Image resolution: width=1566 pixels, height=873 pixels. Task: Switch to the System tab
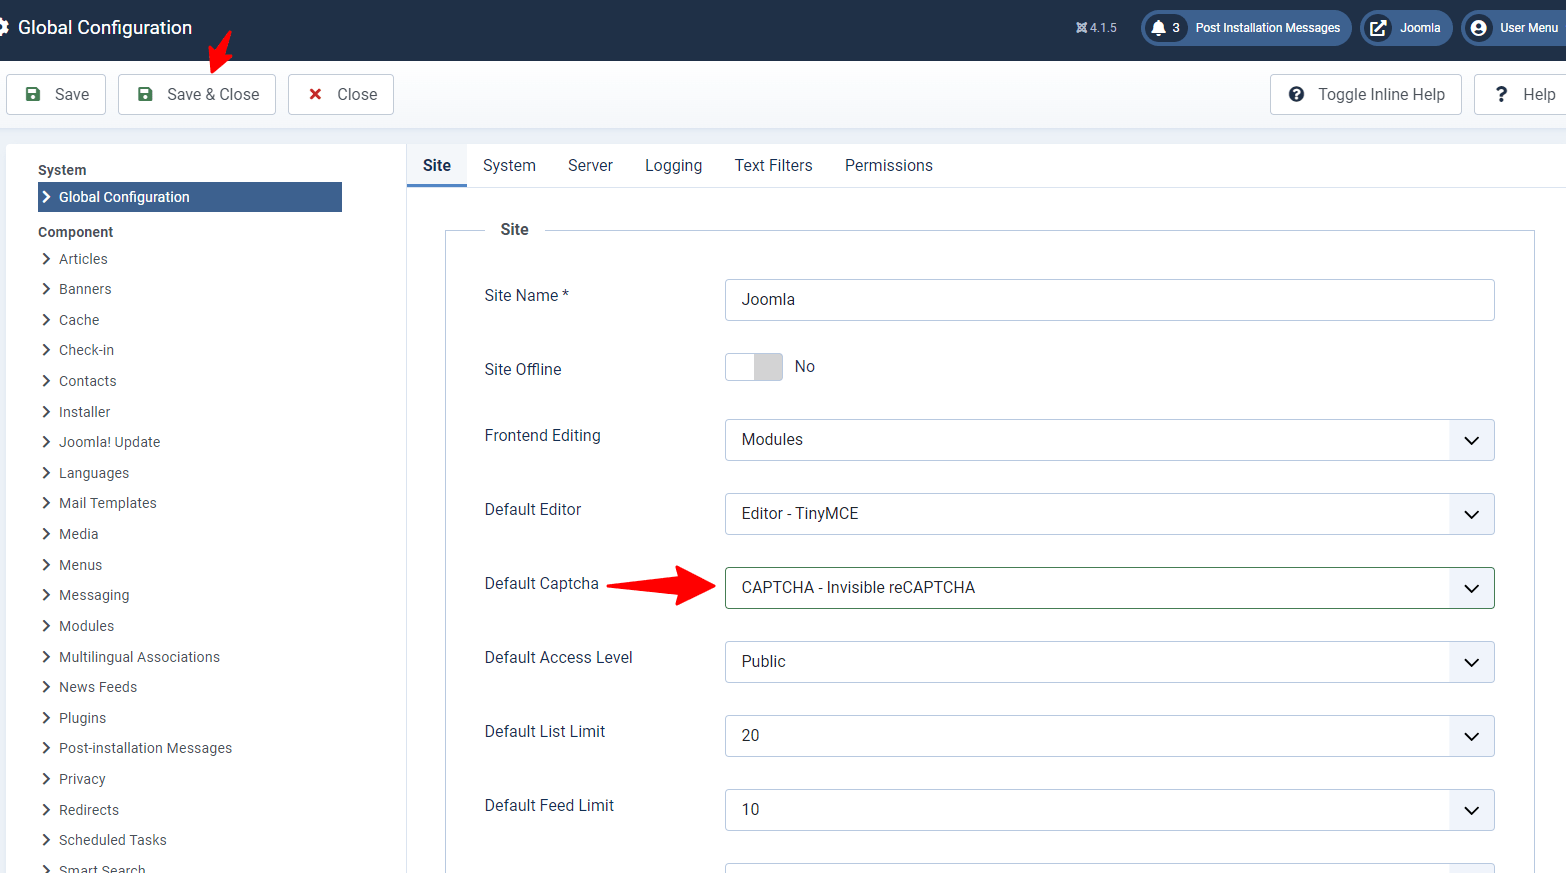click(x=509, y=165)
